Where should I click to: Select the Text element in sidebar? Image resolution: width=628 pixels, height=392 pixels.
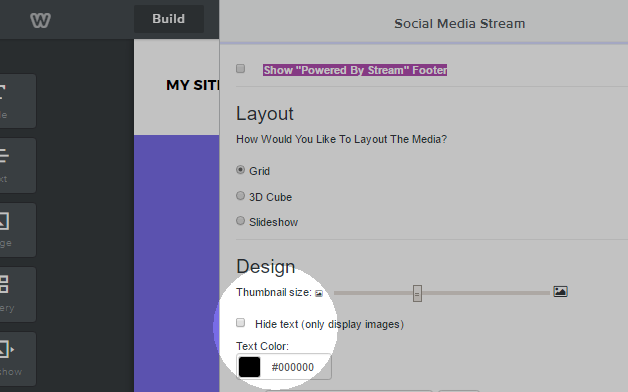pos(18,165)
